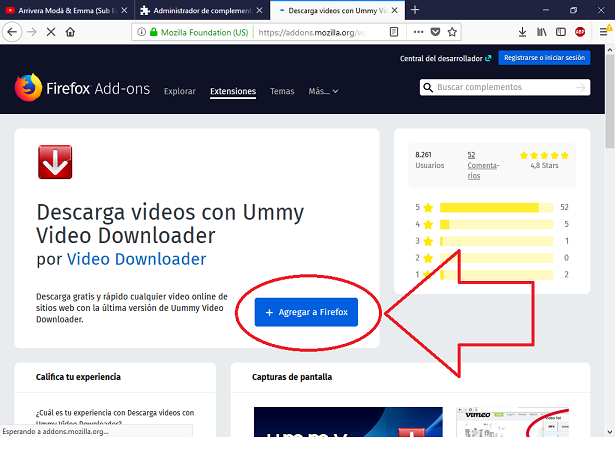
Task: Show site information icon in address bar
Action: coord(141,32)
